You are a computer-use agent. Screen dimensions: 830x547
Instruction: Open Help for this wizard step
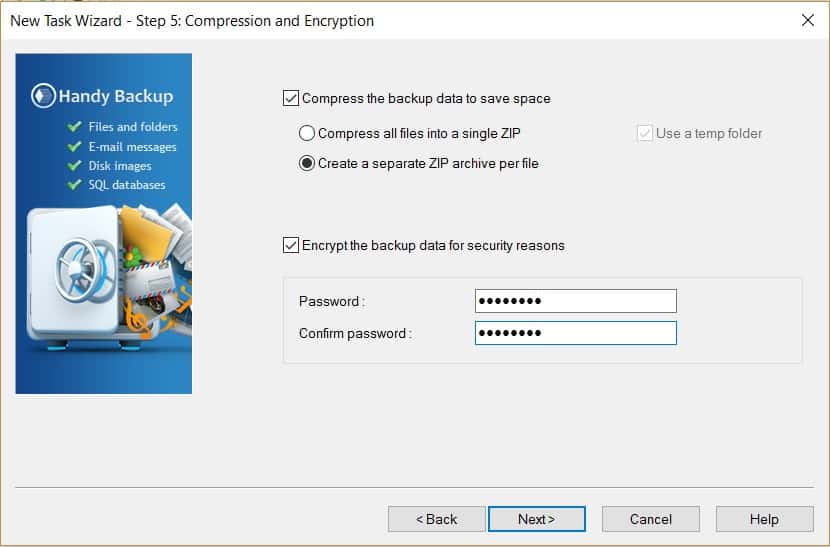[764, 519]
